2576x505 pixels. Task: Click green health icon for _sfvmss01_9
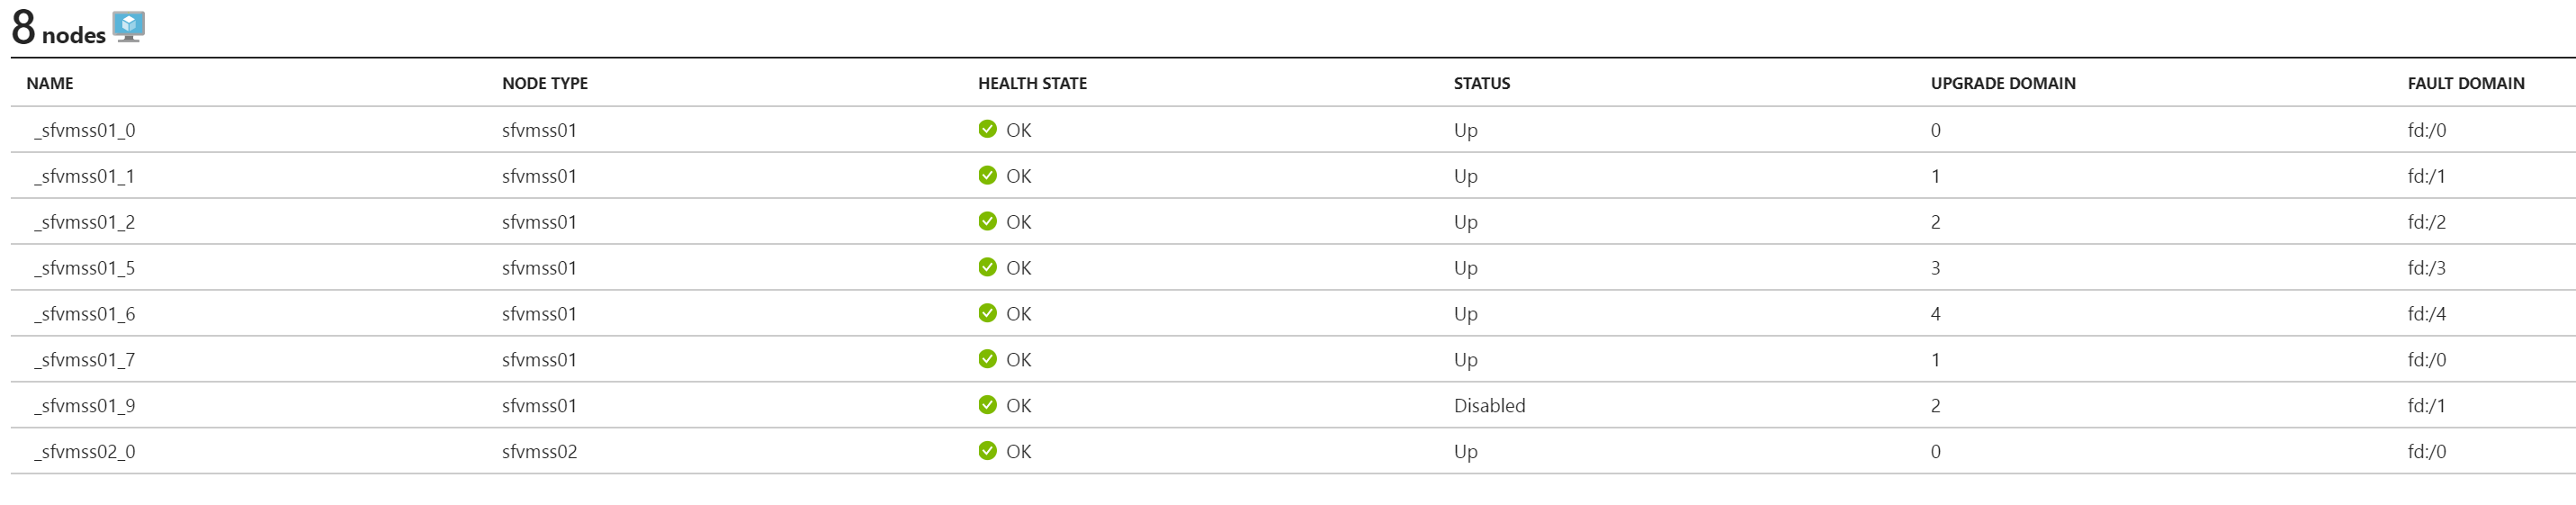pyautogui.click(x=987, y=405)
